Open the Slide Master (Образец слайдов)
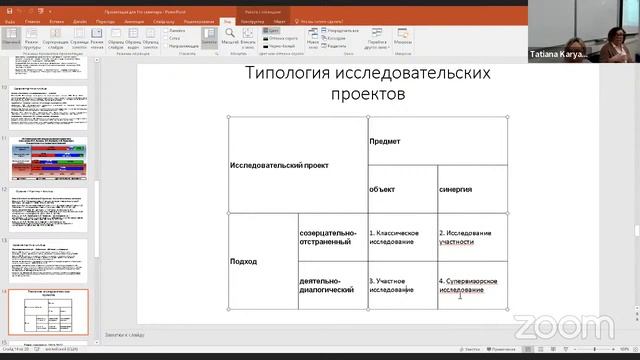Image resolution: width=640 pixels, height=360 pixels. pyautogui.click(x=116, y=39)
